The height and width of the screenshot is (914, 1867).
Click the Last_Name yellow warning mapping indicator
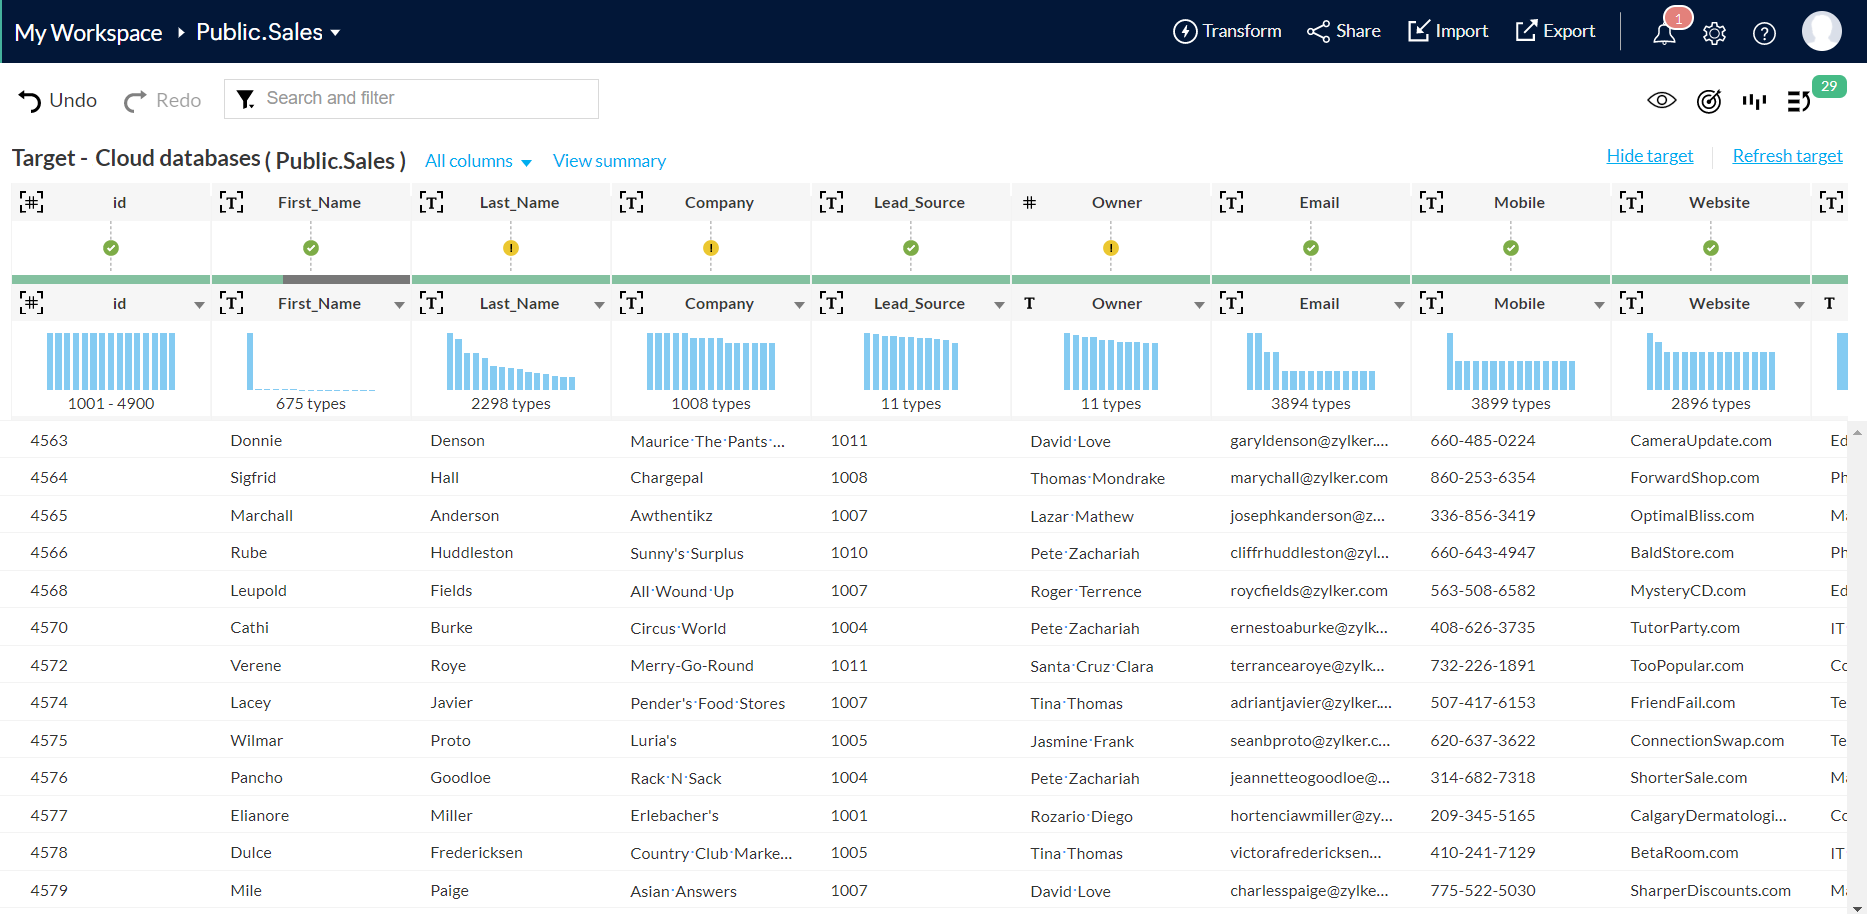pos(511,248)
